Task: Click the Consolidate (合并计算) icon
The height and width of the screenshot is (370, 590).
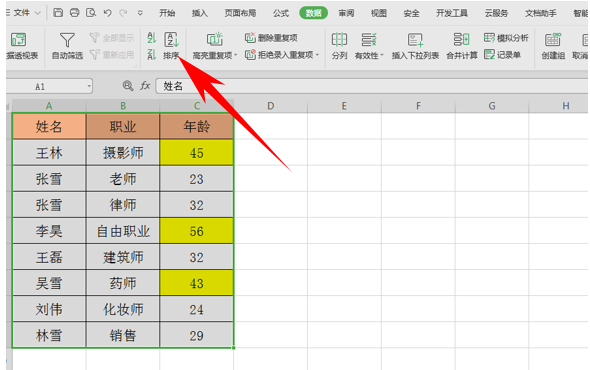Action: click(x=461, y=40)
